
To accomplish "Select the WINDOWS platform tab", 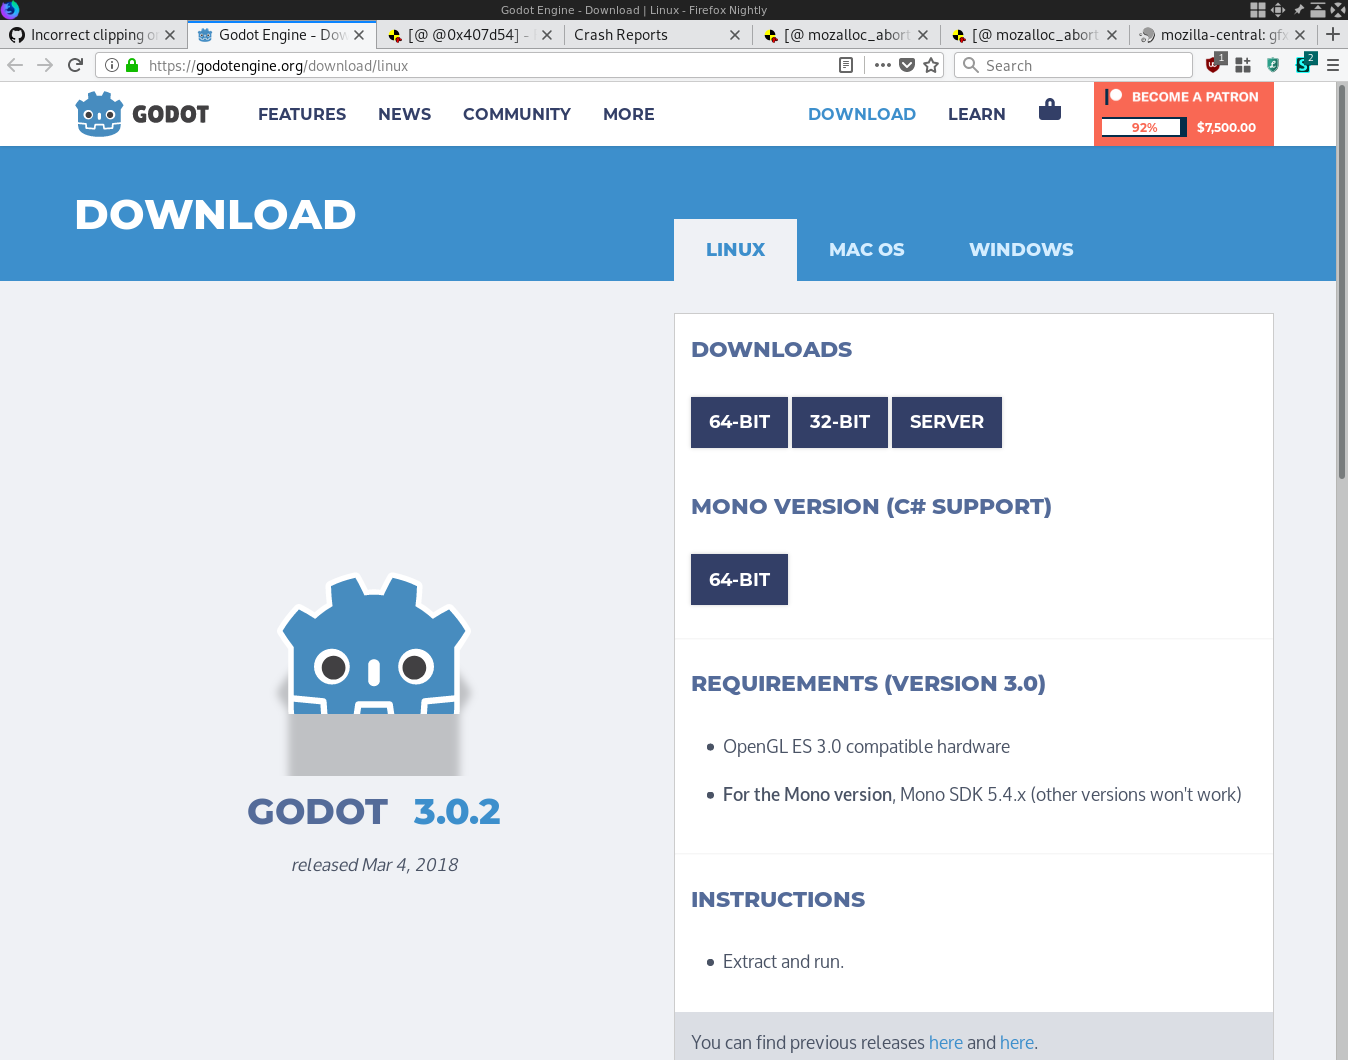I will pos(1021,250).
